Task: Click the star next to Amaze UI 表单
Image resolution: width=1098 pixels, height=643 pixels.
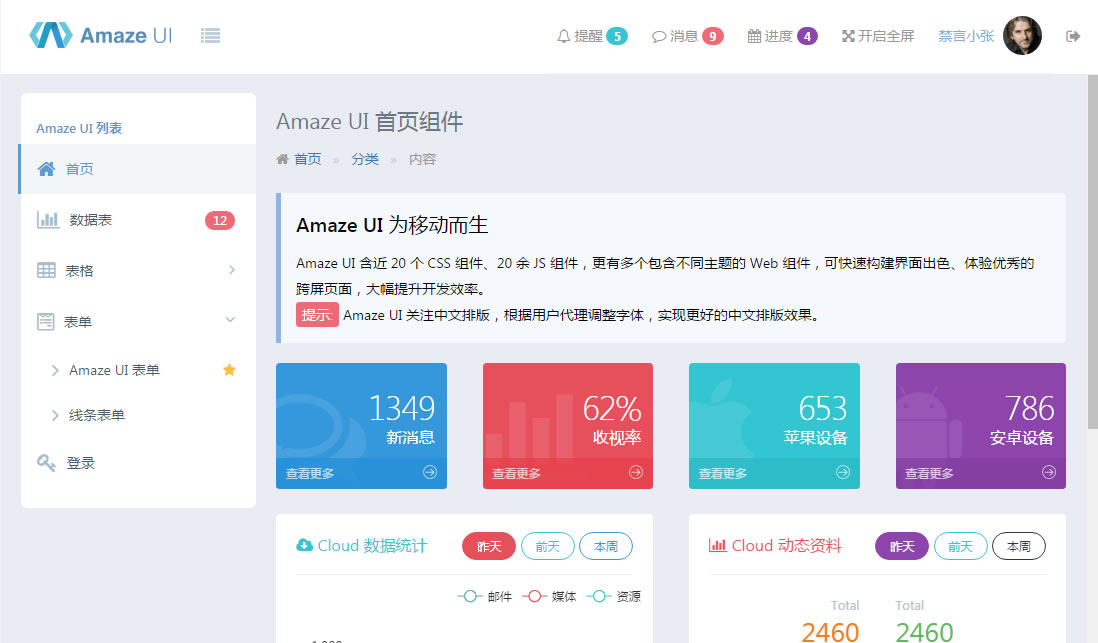Action: (x=229, y=370)
